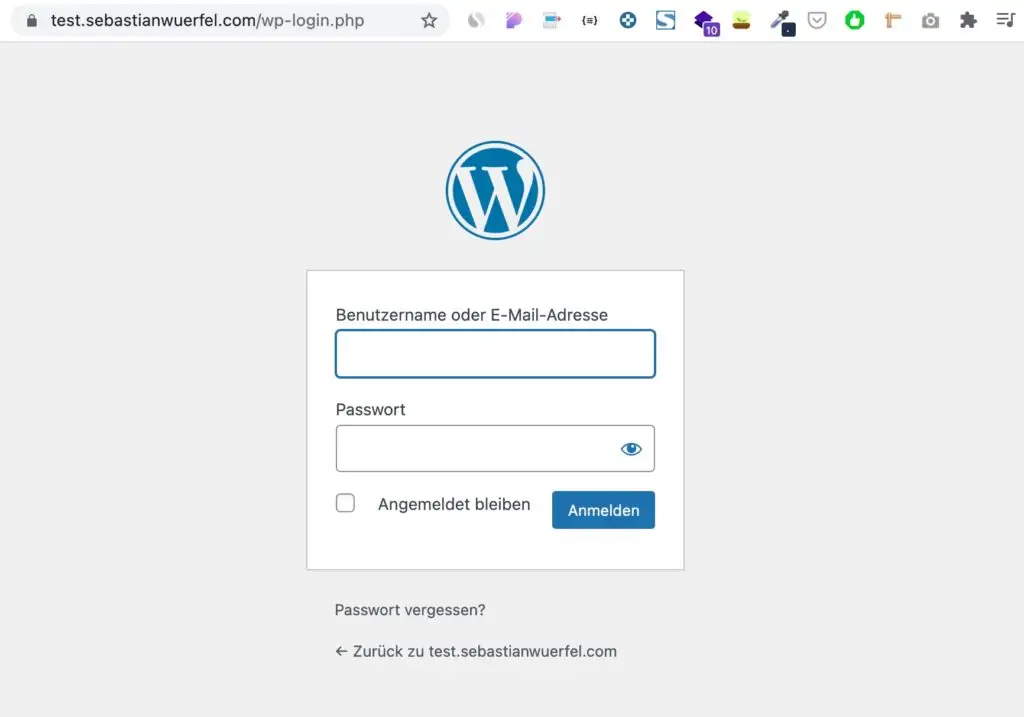Open the tan signpost extension icon
This screenshot has height=717, width=1024.
click(893, 21)
